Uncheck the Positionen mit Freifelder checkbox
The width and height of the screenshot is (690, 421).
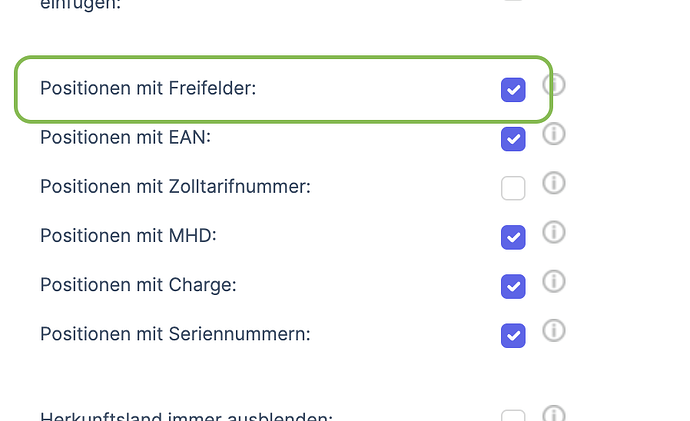513,90
